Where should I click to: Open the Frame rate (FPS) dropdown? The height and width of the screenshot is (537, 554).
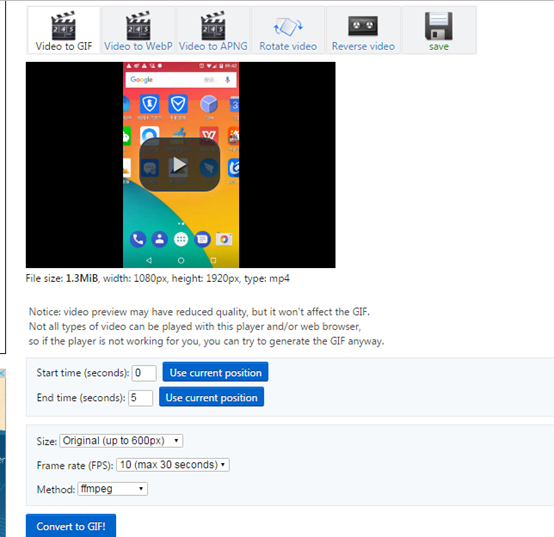point(173,465)
